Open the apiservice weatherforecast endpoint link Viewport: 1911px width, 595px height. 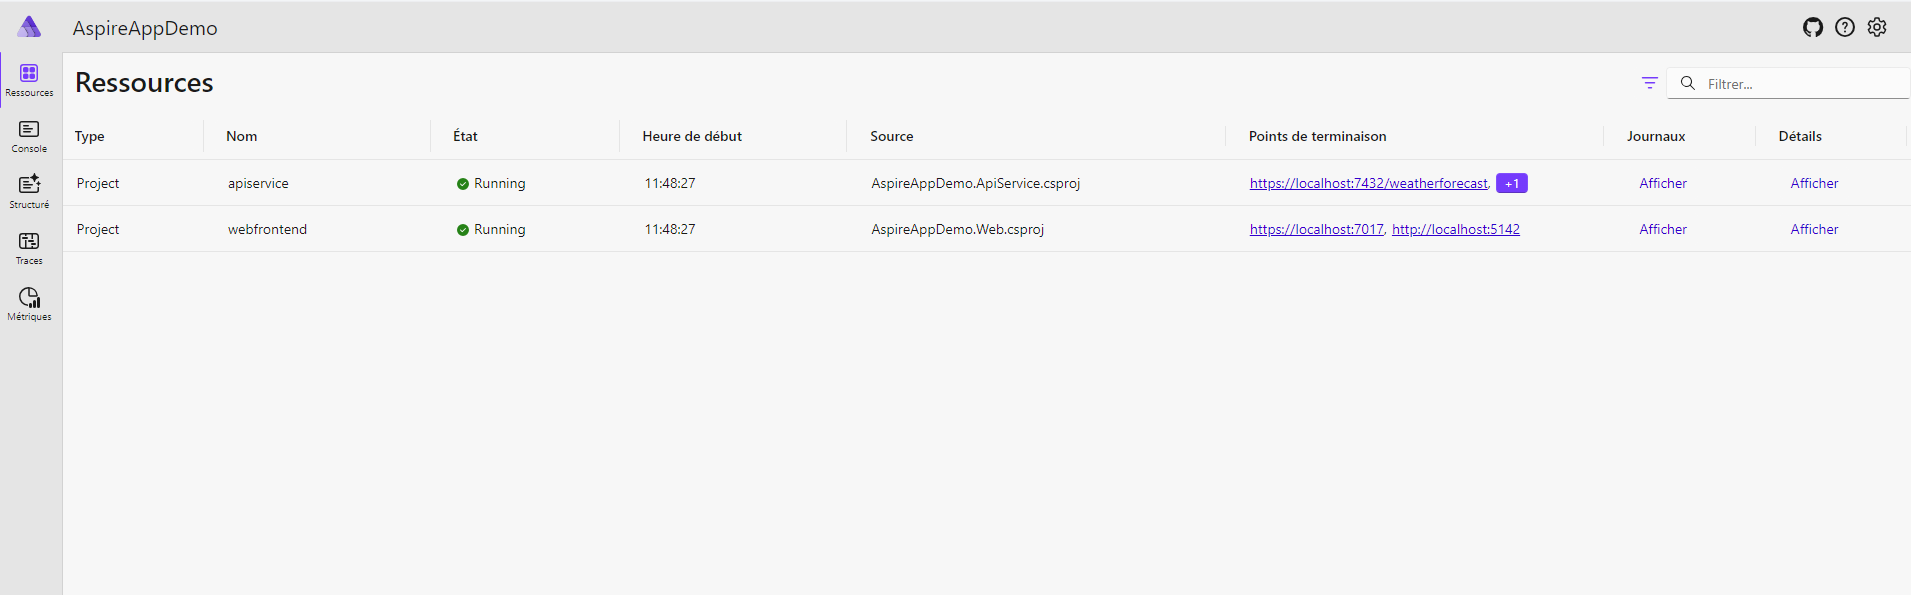(1368, 184)
